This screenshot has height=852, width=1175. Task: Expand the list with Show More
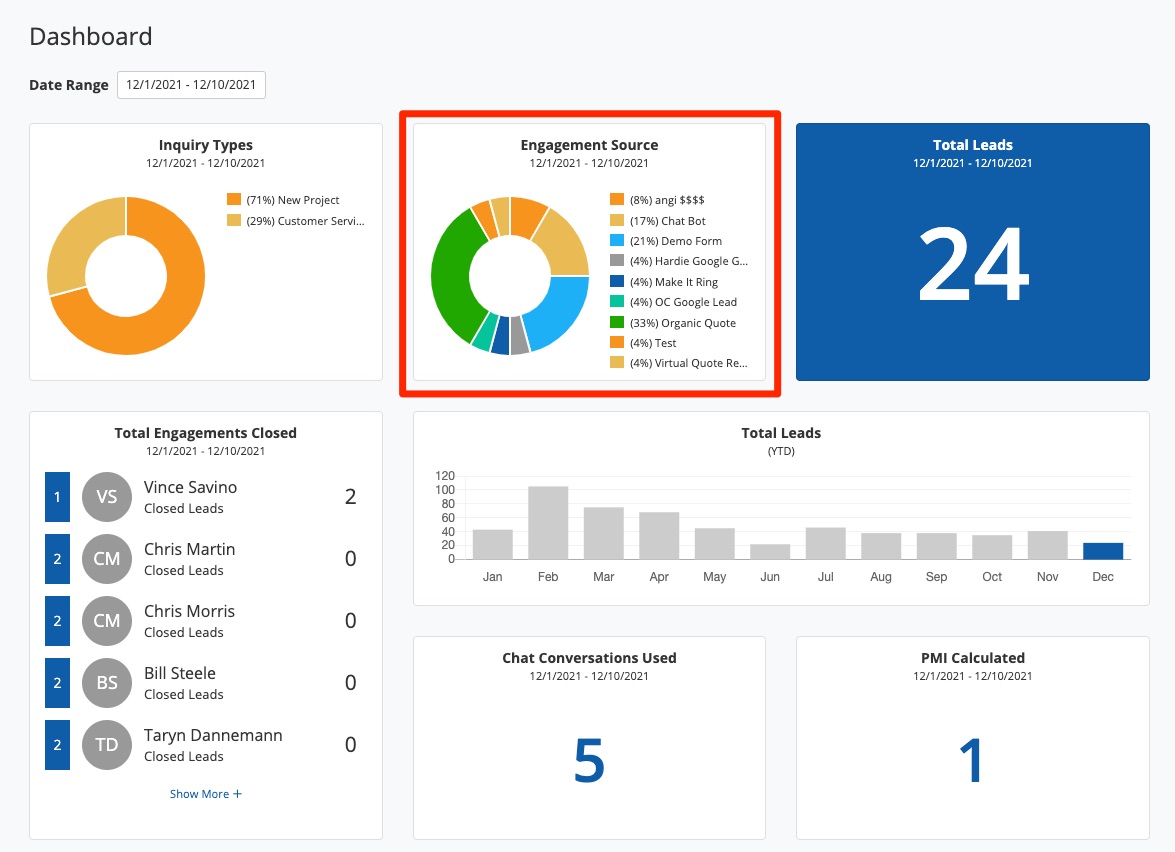[205, 794]
